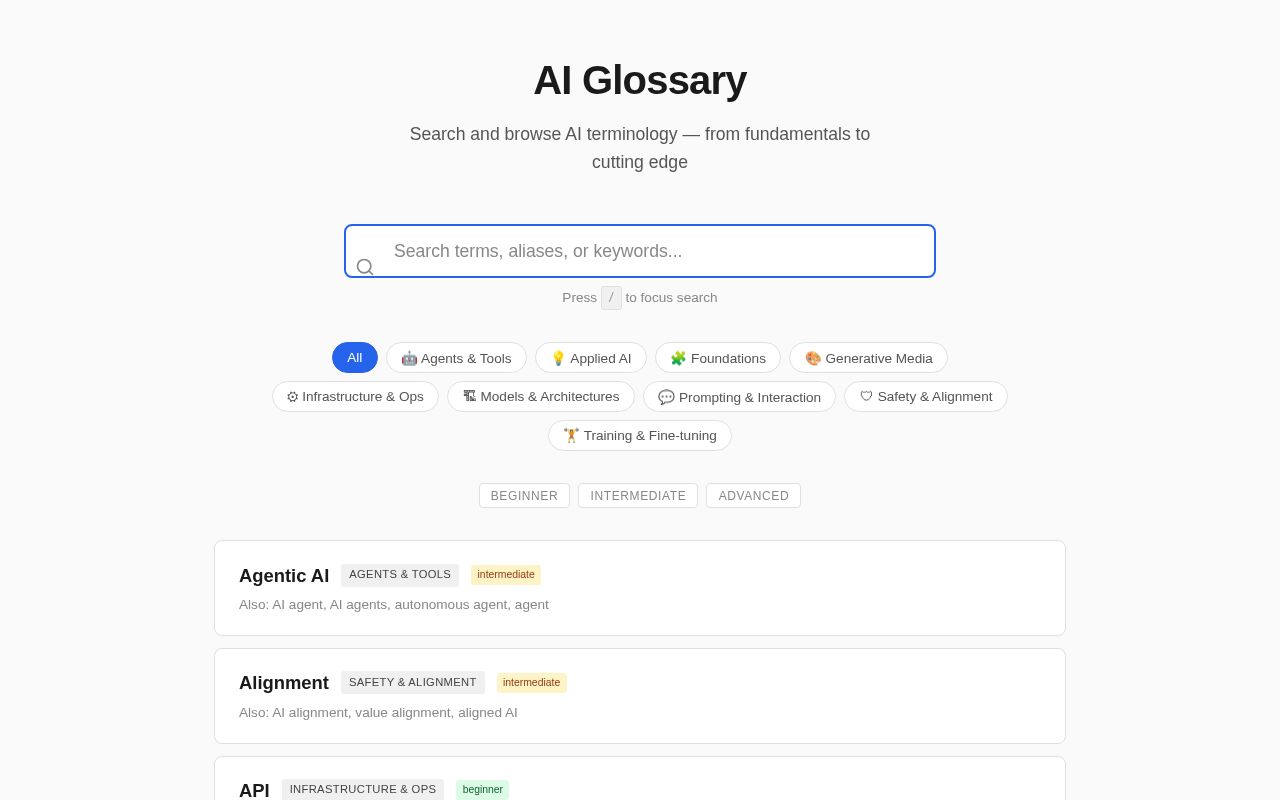1280x800 pixels.
Task: Filter by Foundations category
Action: click(718, 358)
